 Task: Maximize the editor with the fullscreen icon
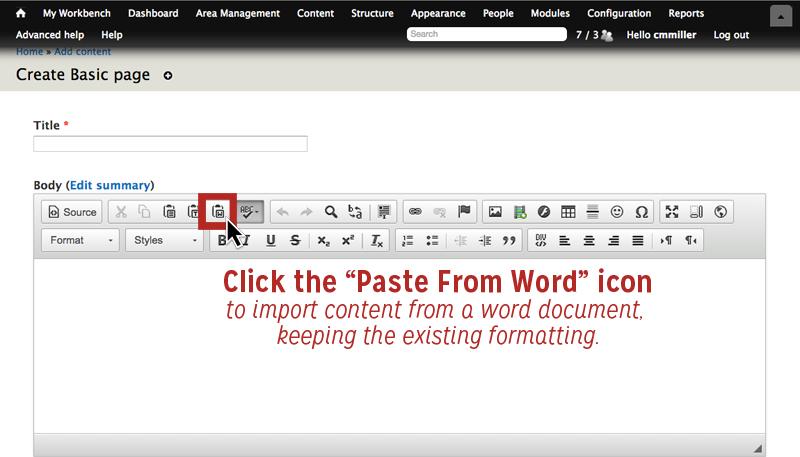(x=672, y=212)
